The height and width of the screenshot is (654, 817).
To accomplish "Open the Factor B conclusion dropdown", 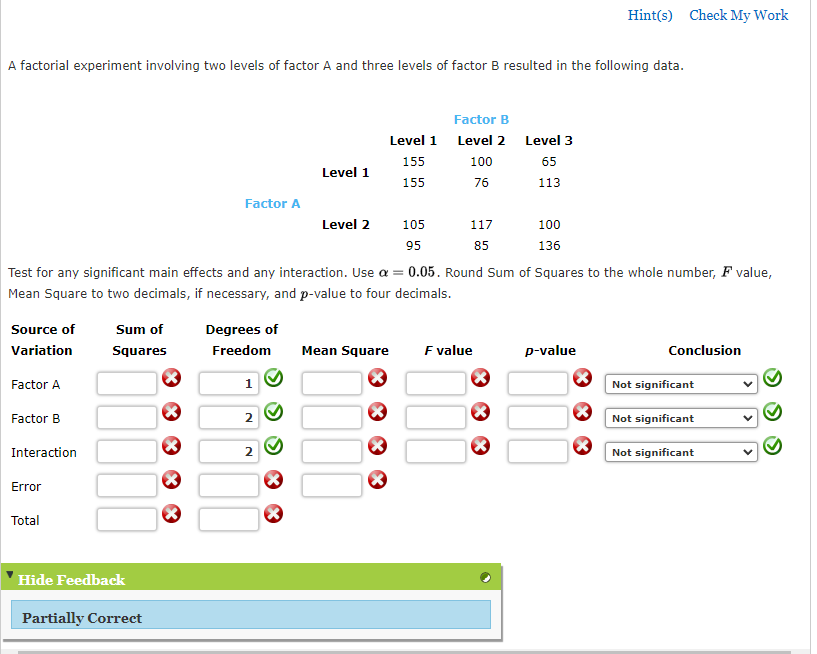I will (680, 418).
